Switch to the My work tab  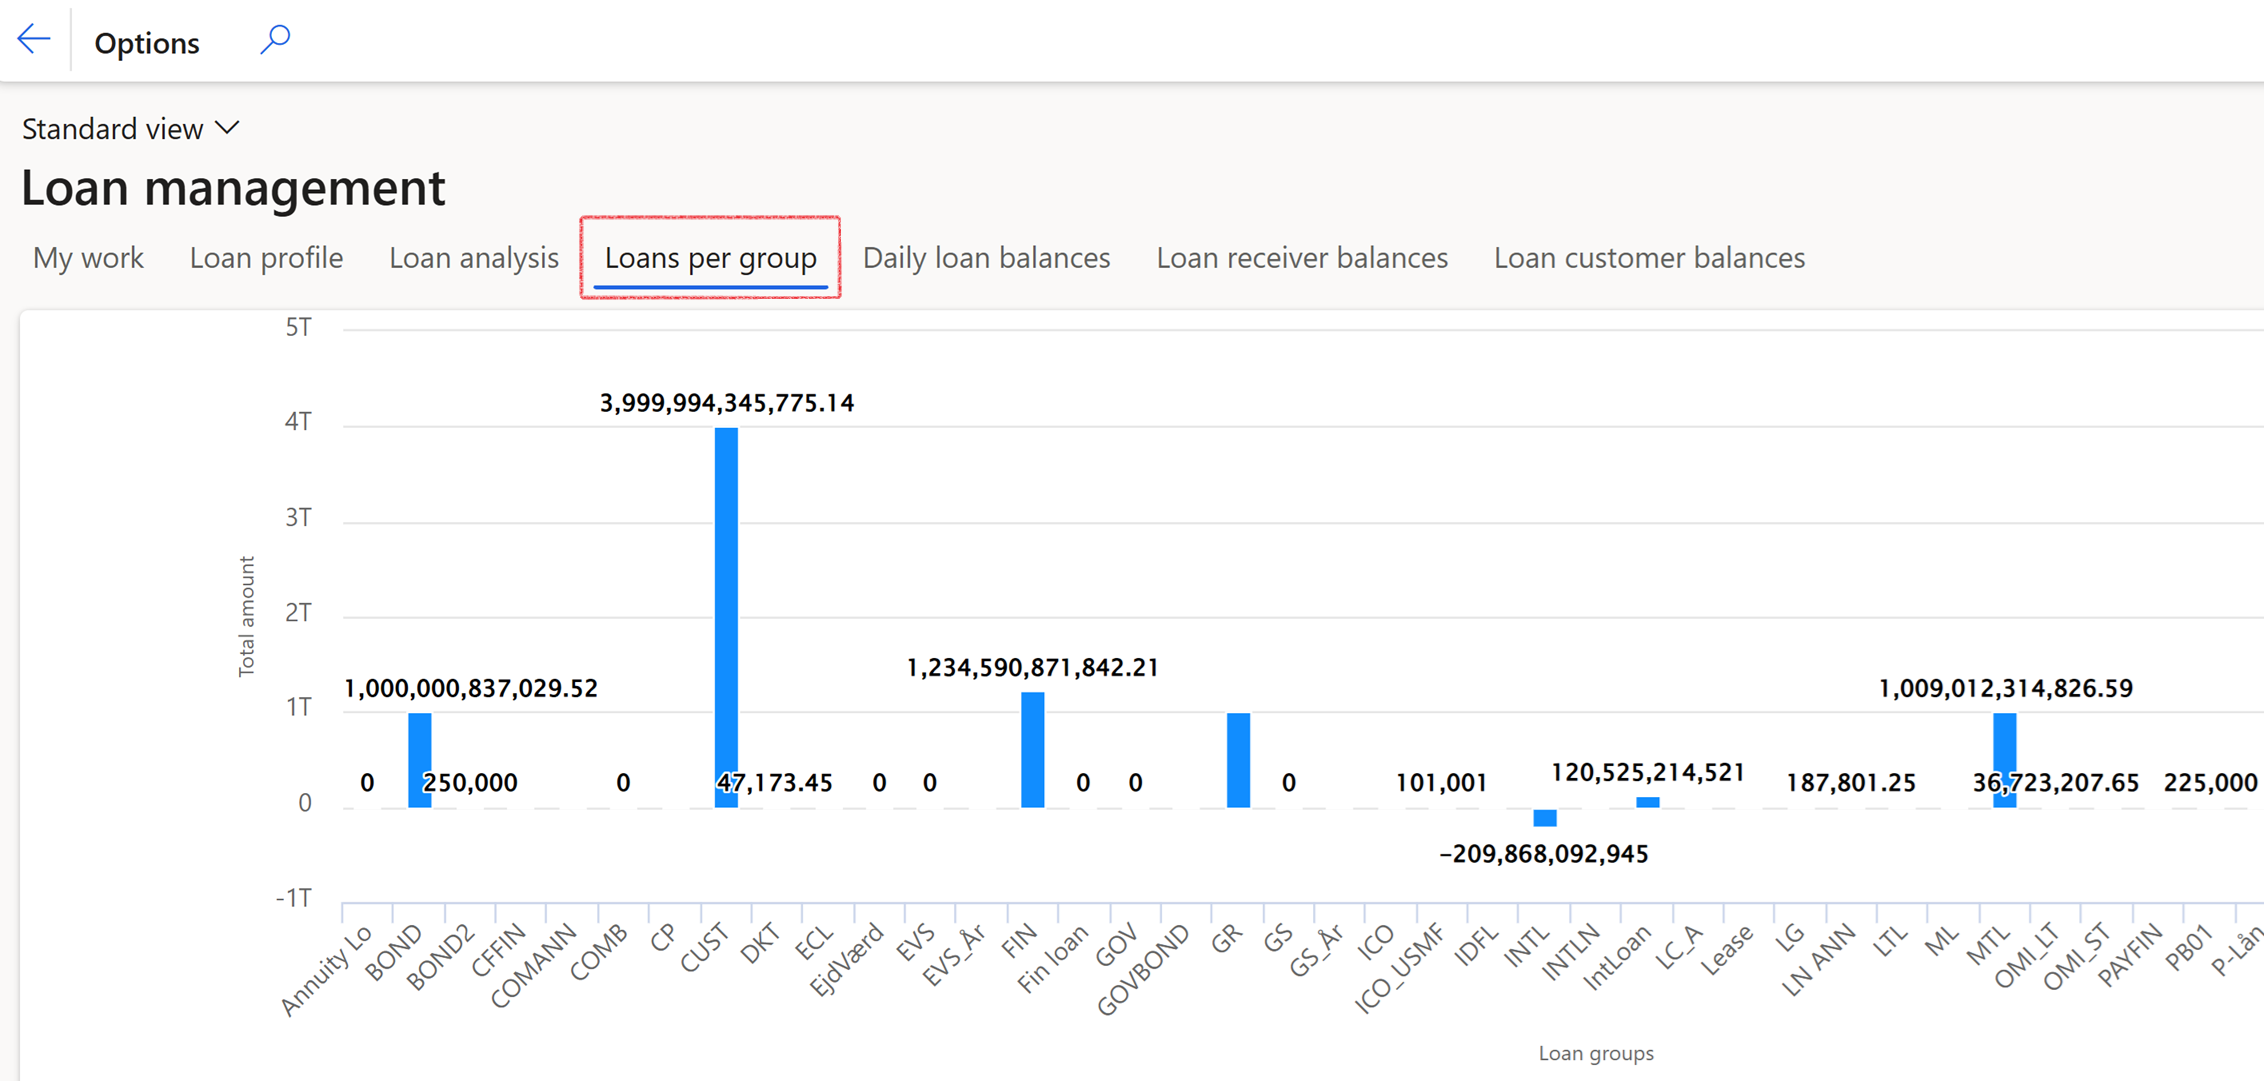88,257
